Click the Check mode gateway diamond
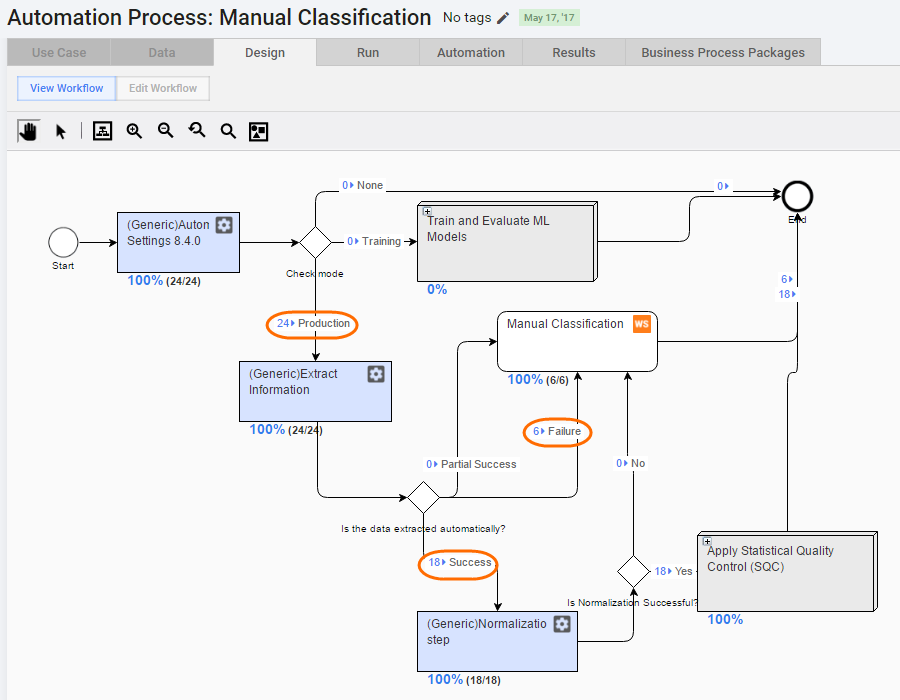This screenshot has height=700, width=900. [315, 242]
